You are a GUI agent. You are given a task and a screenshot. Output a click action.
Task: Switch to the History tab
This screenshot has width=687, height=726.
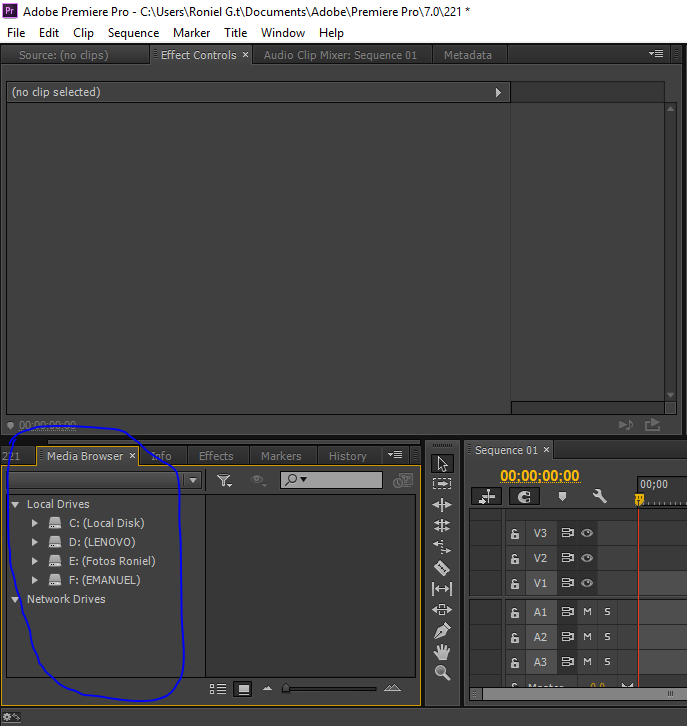tap(347, 456)
